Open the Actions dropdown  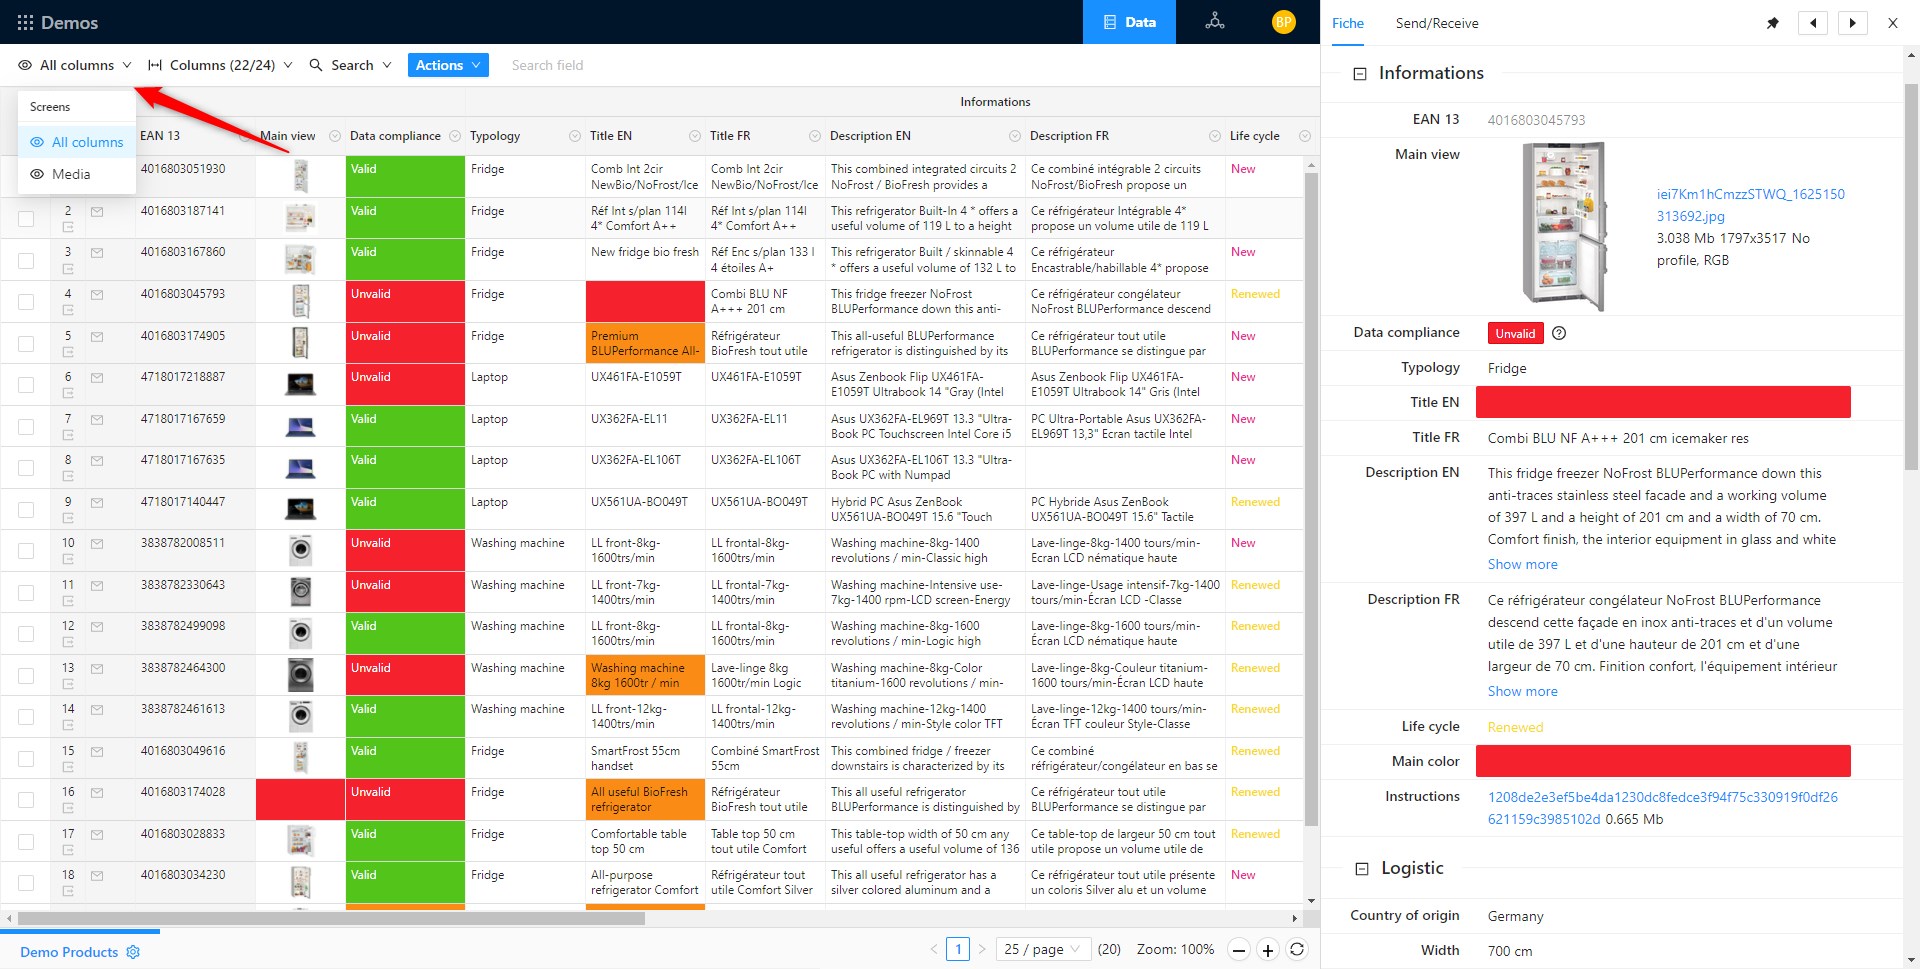click(x=447, y=65)
